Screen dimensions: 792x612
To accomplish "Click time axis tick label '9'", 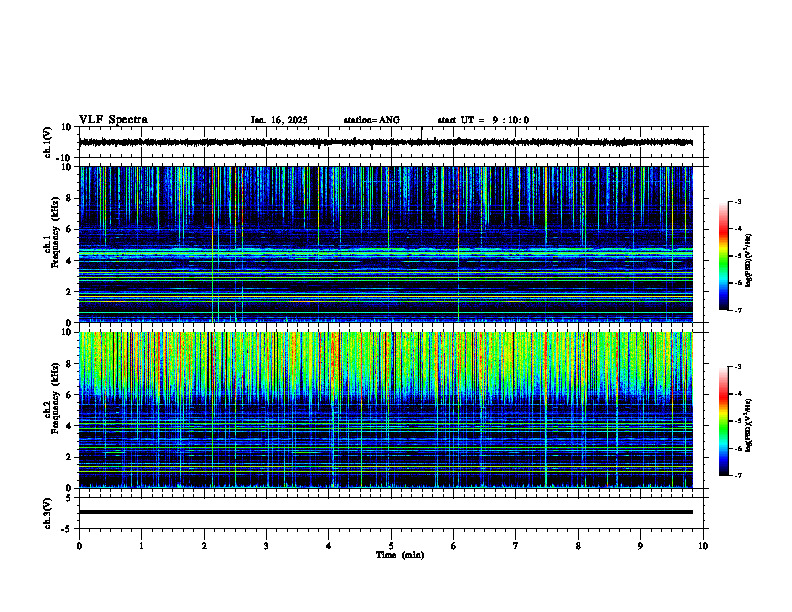I will (640, 546).
